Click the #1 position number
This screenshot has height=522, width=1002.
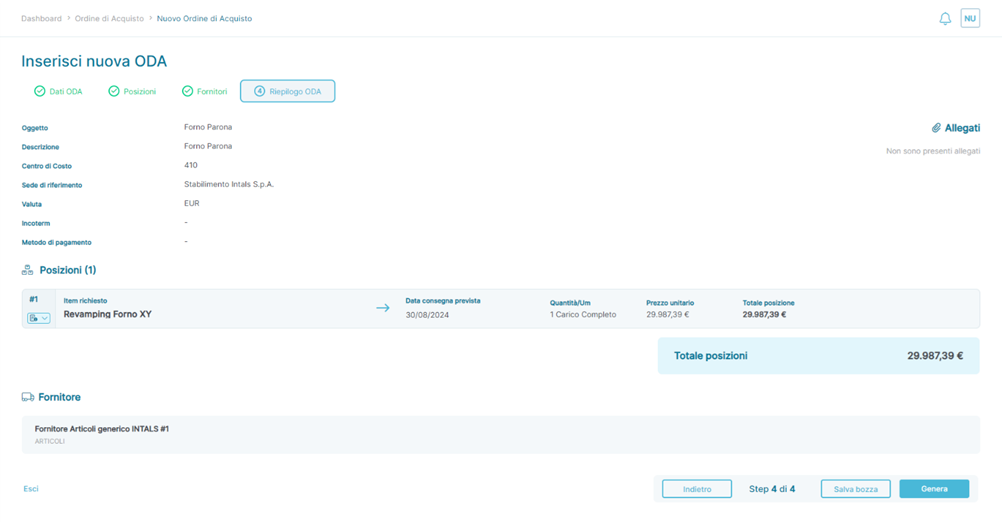coord(33,299)
